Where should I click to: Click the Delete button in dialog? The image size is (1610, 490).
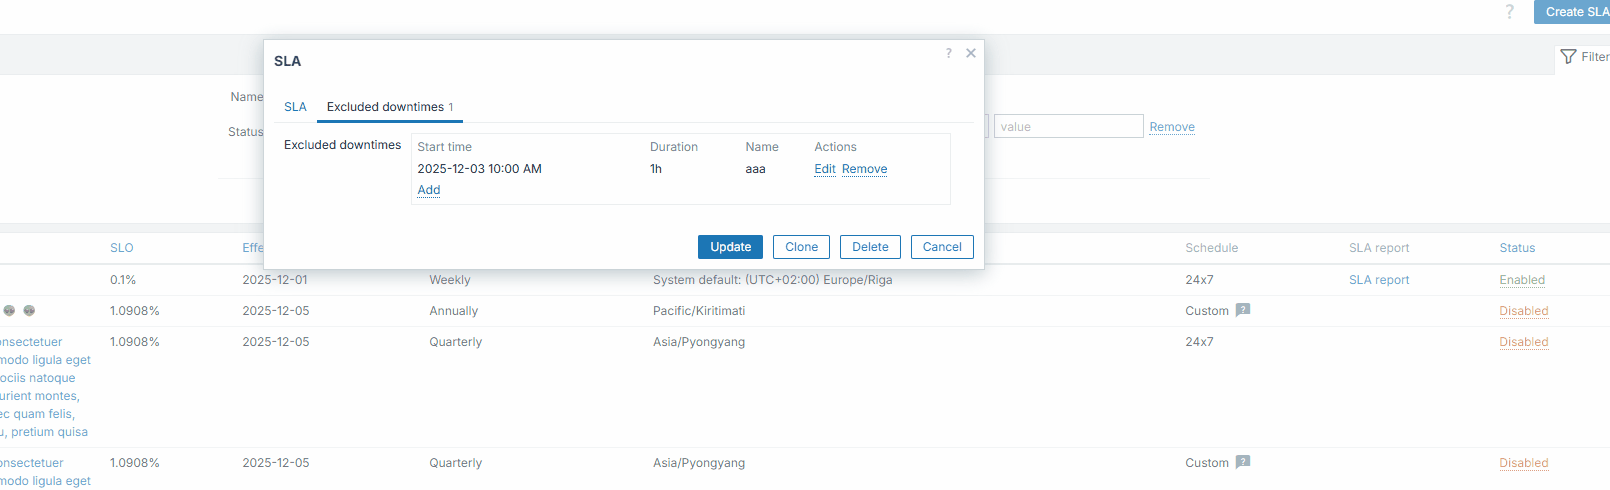point(870,247)
